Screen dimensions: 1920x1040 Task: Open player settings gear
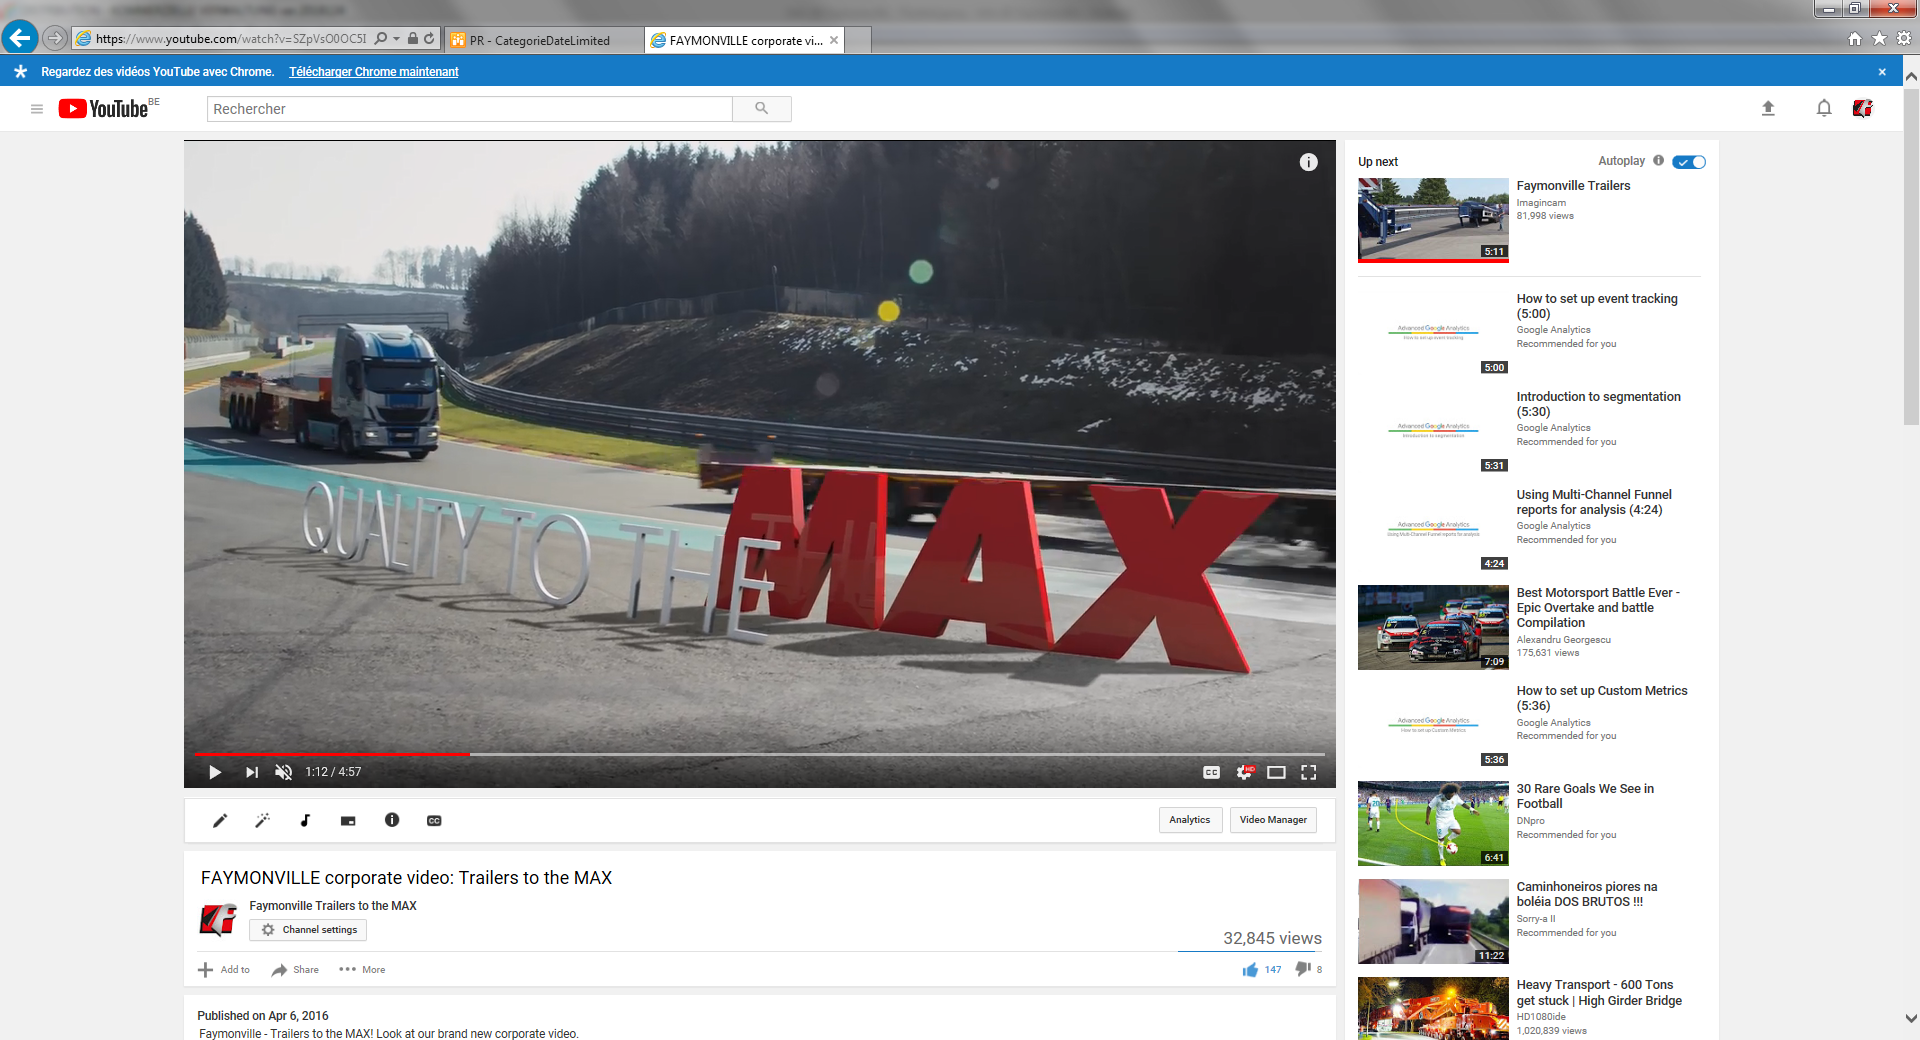[1244, 772]
